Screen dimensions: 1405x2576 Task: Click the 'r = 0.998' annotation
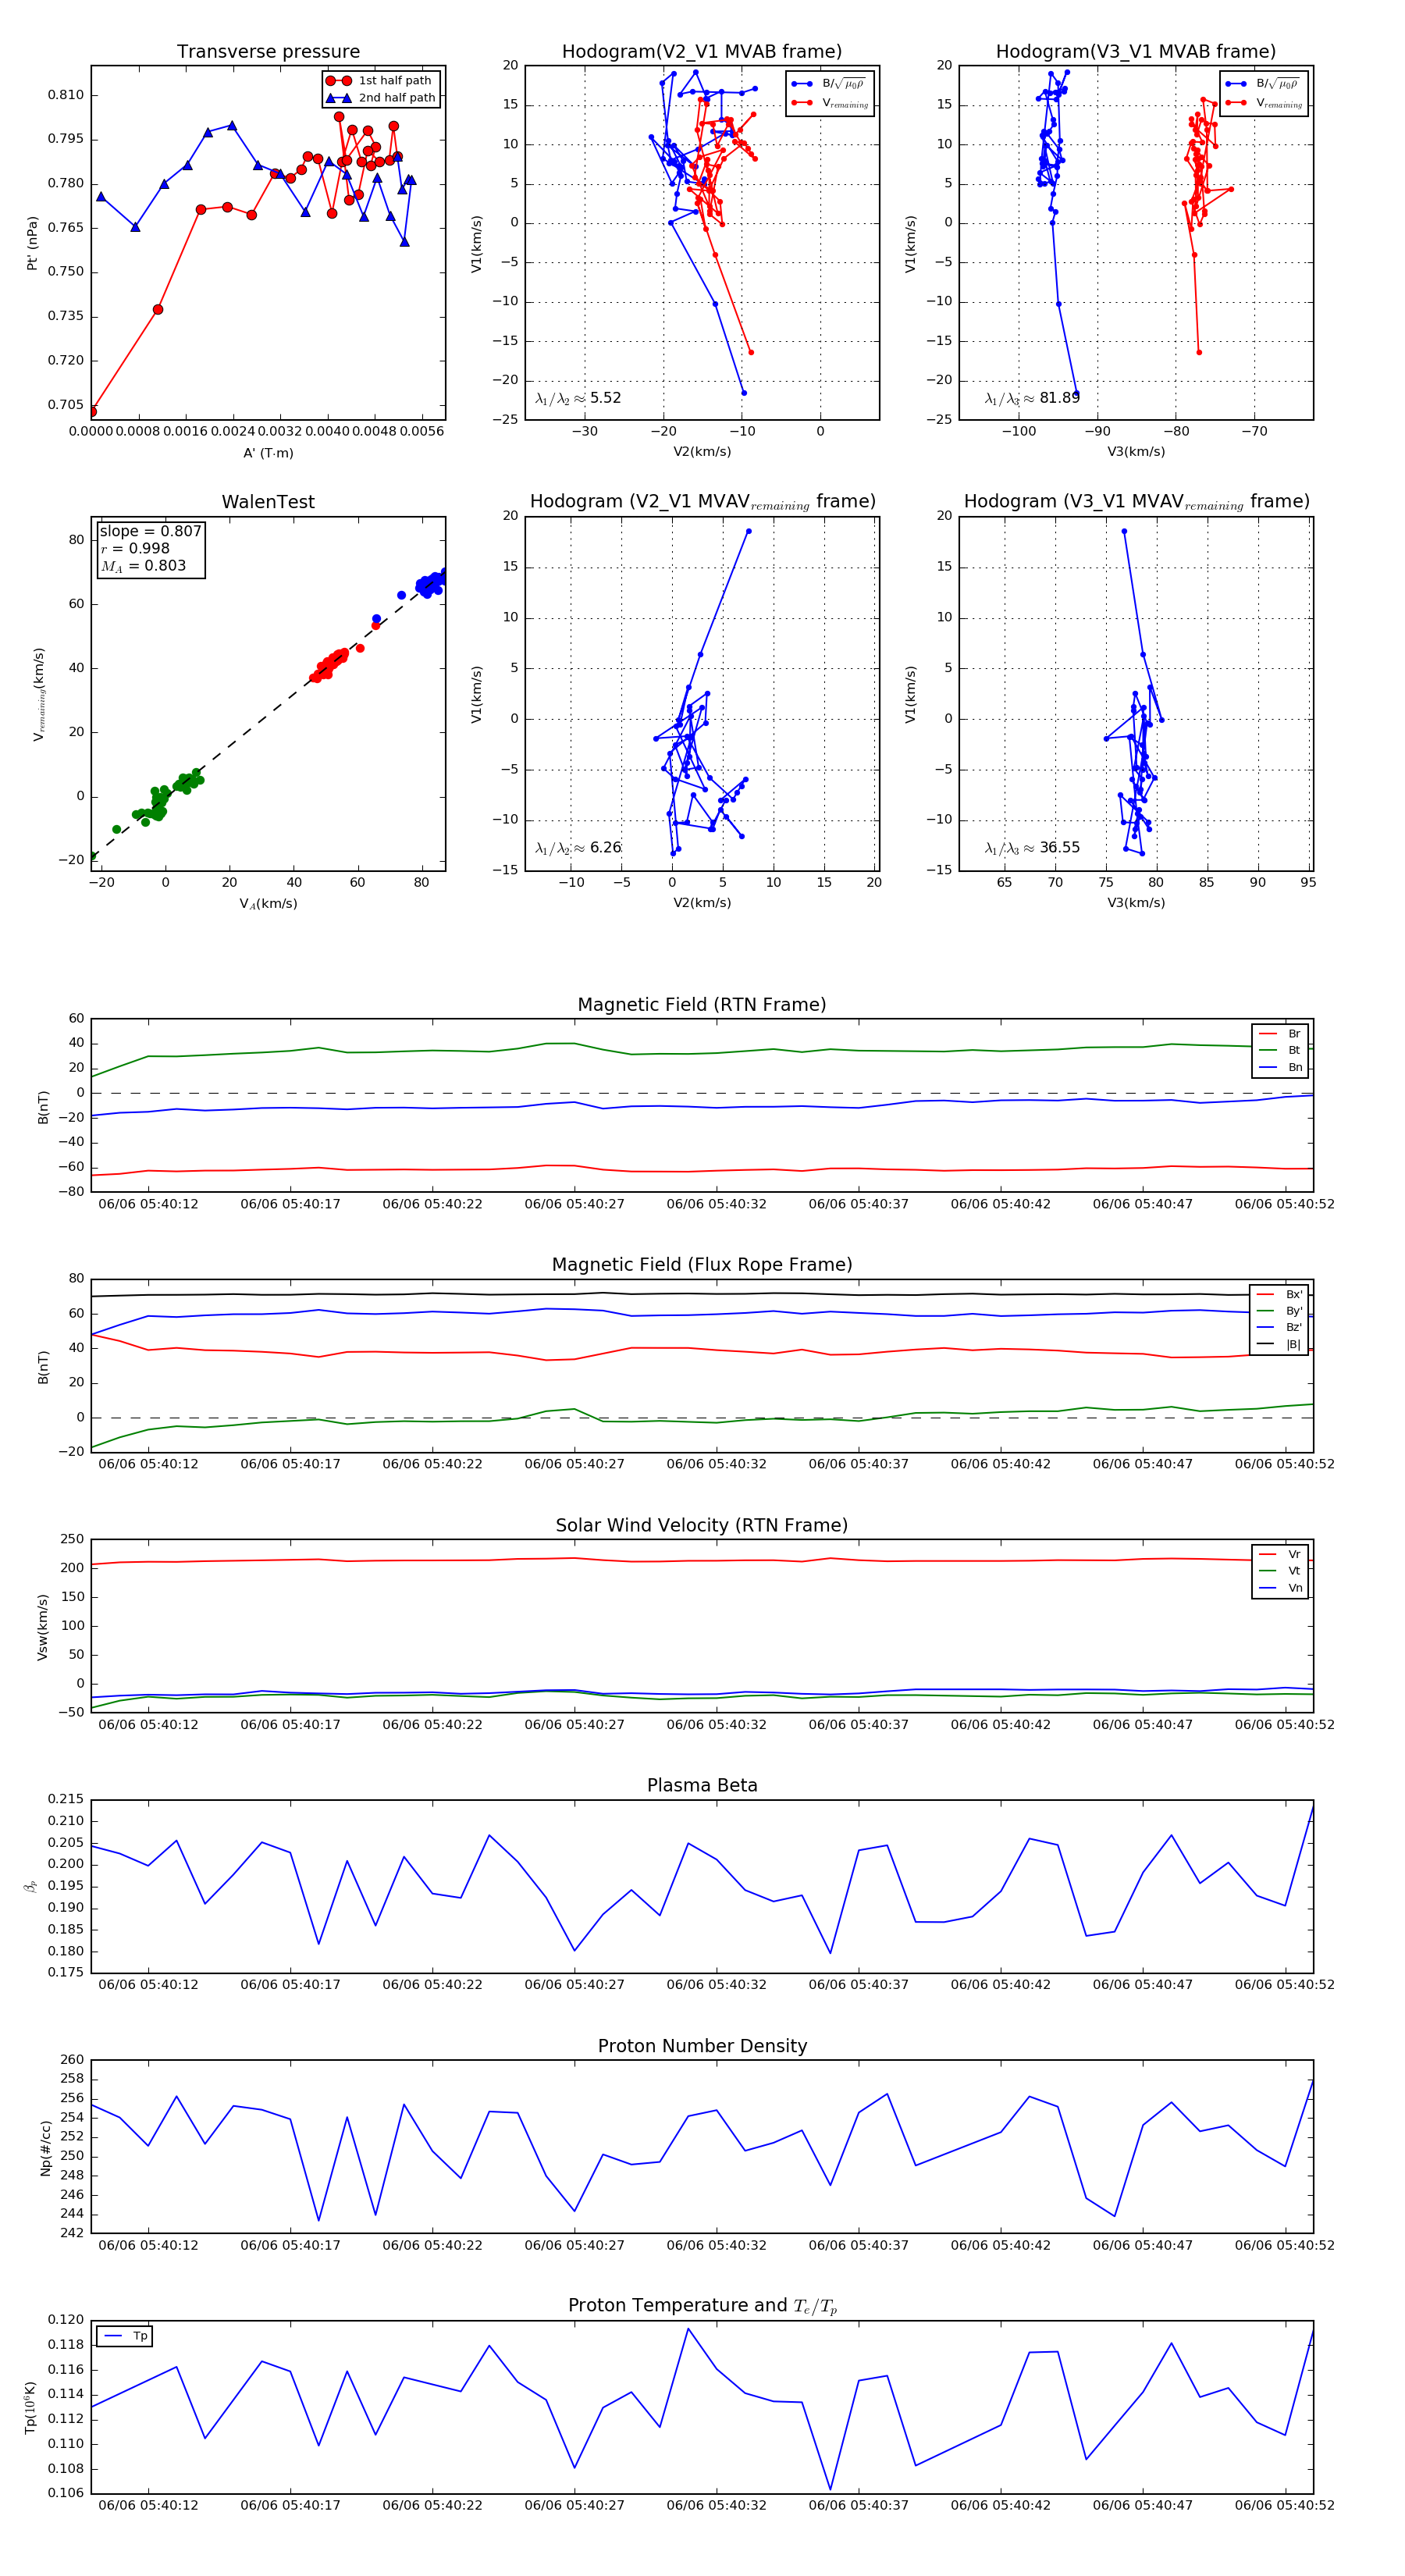[x=135, y=548]
